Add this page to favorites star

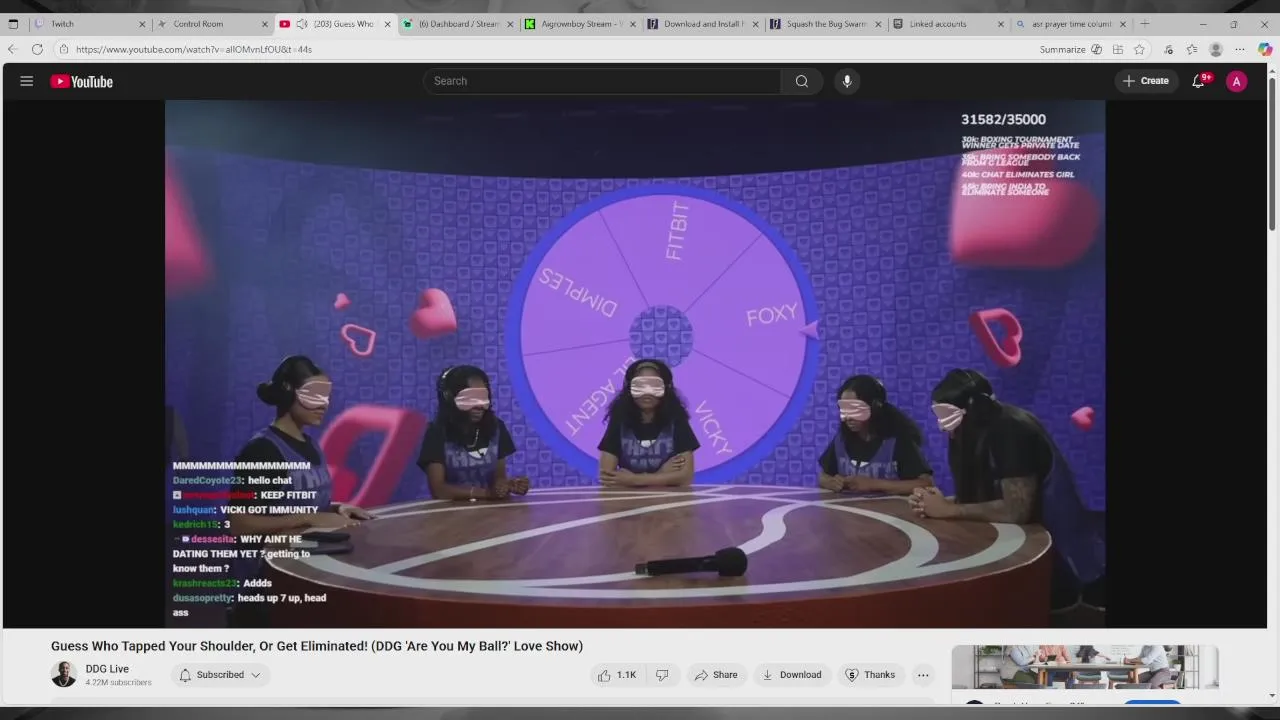pyautogui.click(x=1139, y=49)
